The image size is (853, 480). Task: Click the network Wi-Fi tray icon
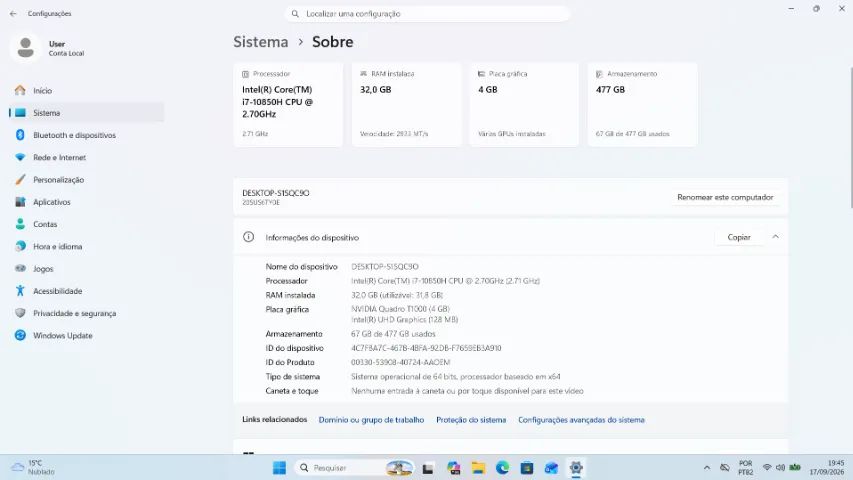[x=767, y=467]
